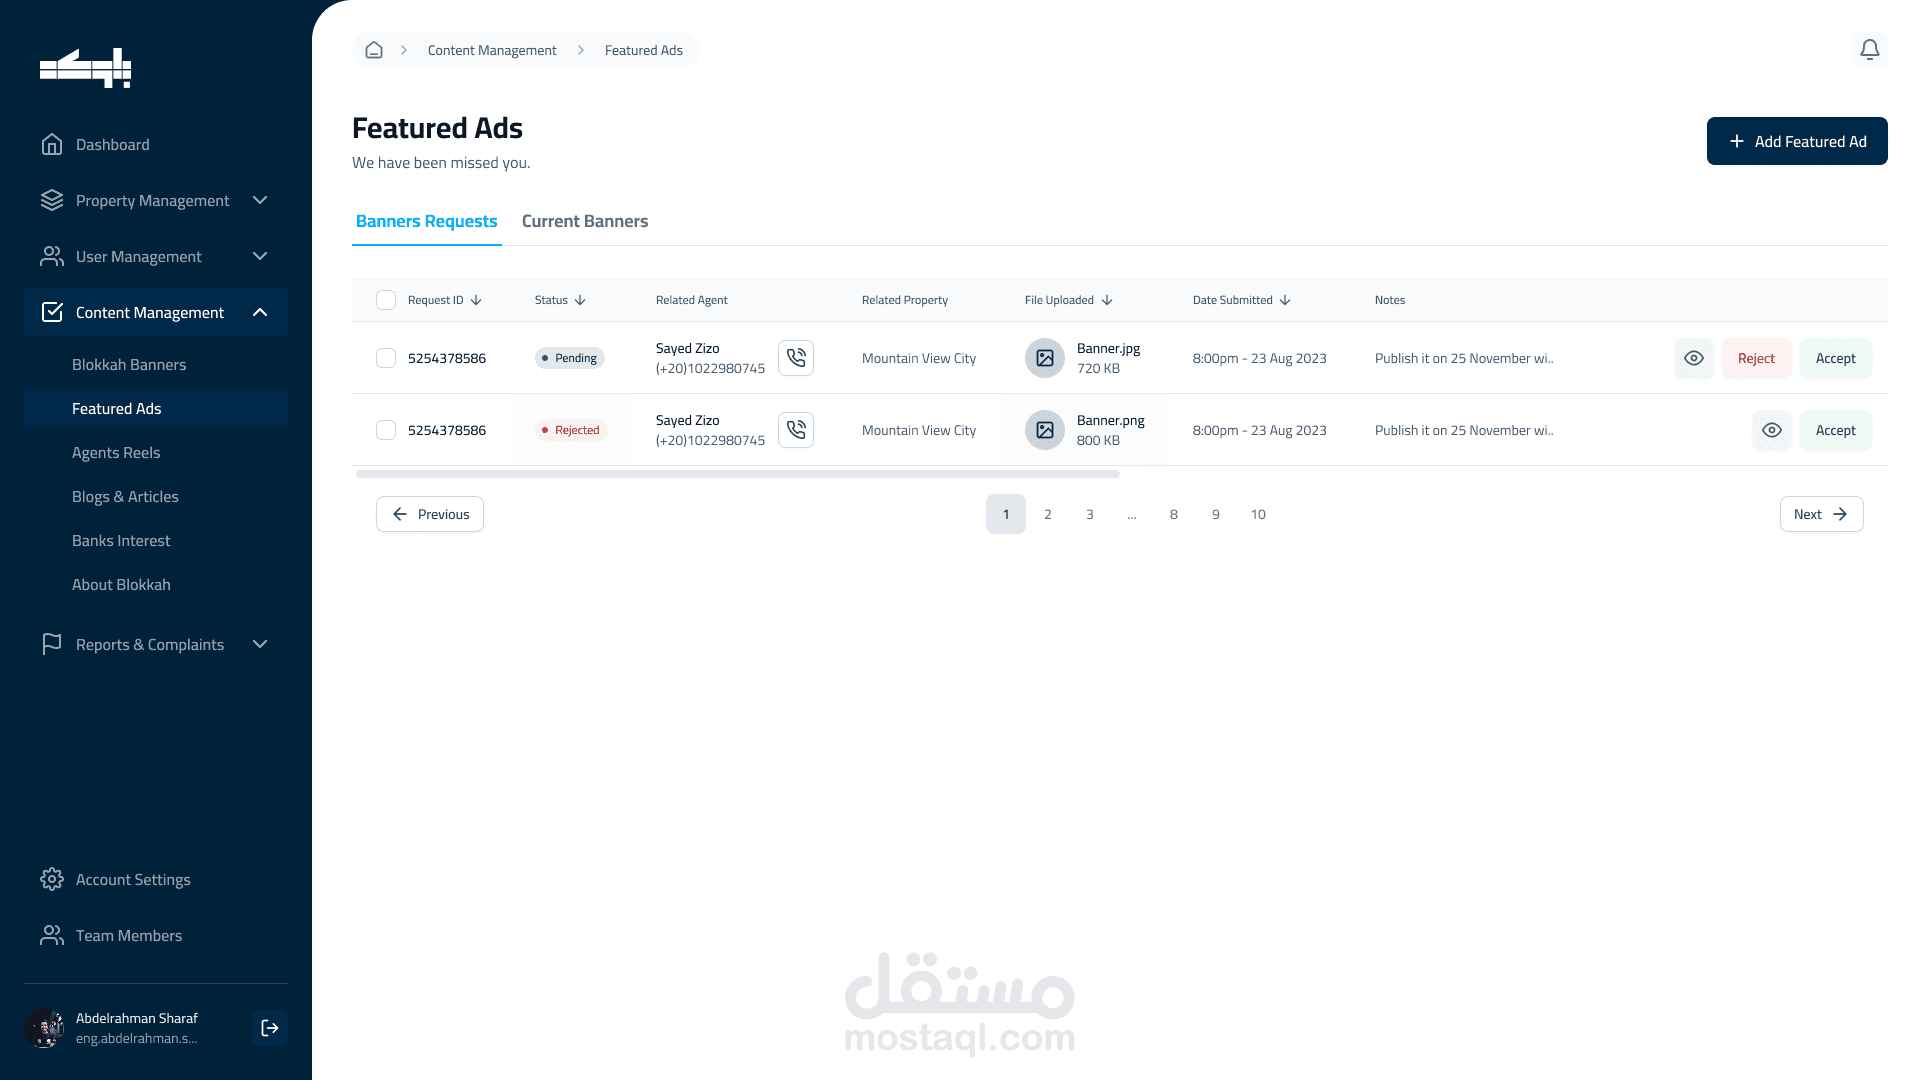Click the Add Featured Ad button
Viewport: 1920px width, 1080px height.
click(1796, 141)
